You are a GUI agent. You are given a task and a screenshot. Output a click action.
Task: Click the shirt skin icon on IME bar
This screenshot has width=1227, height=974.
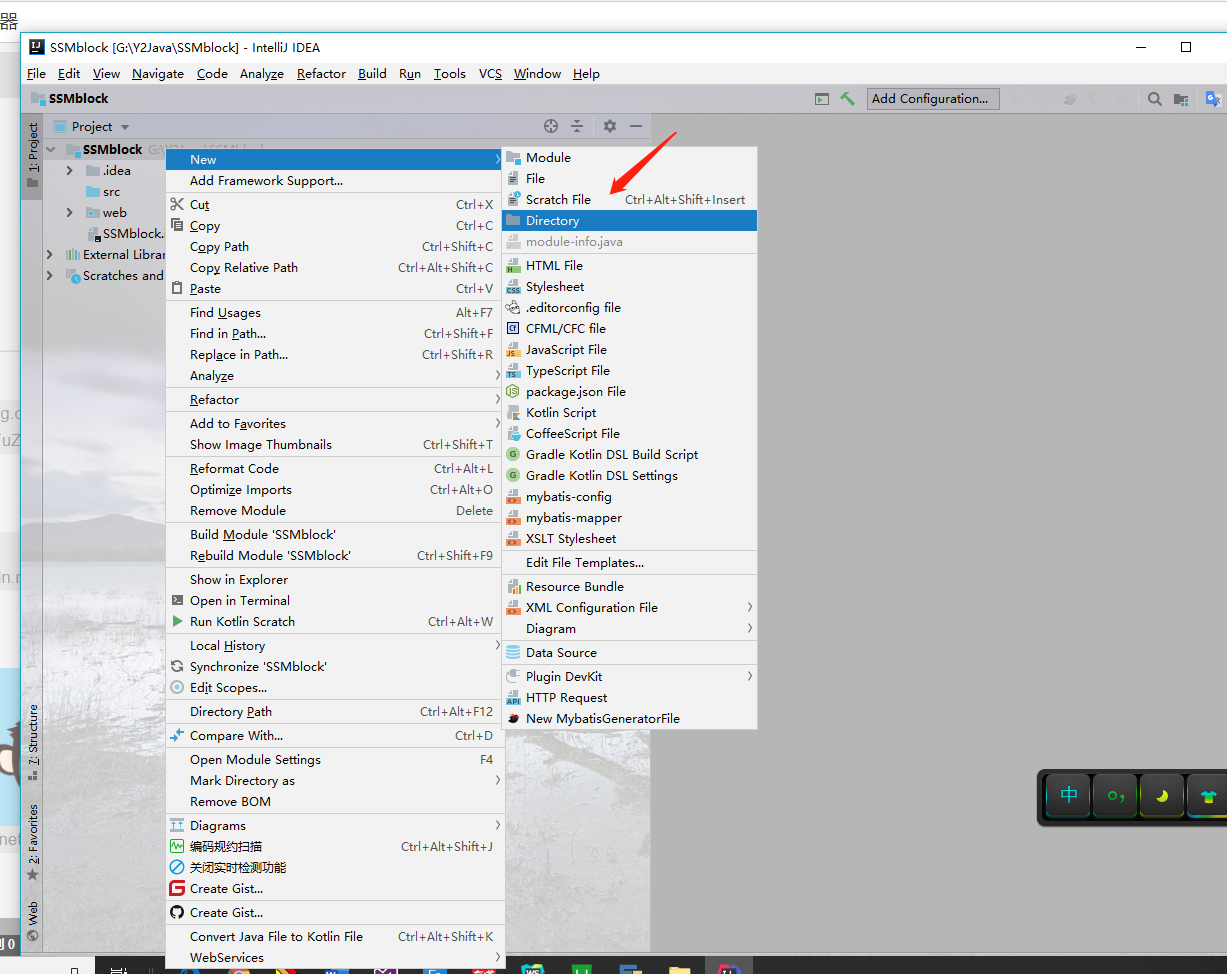[x=1207, y=796]
